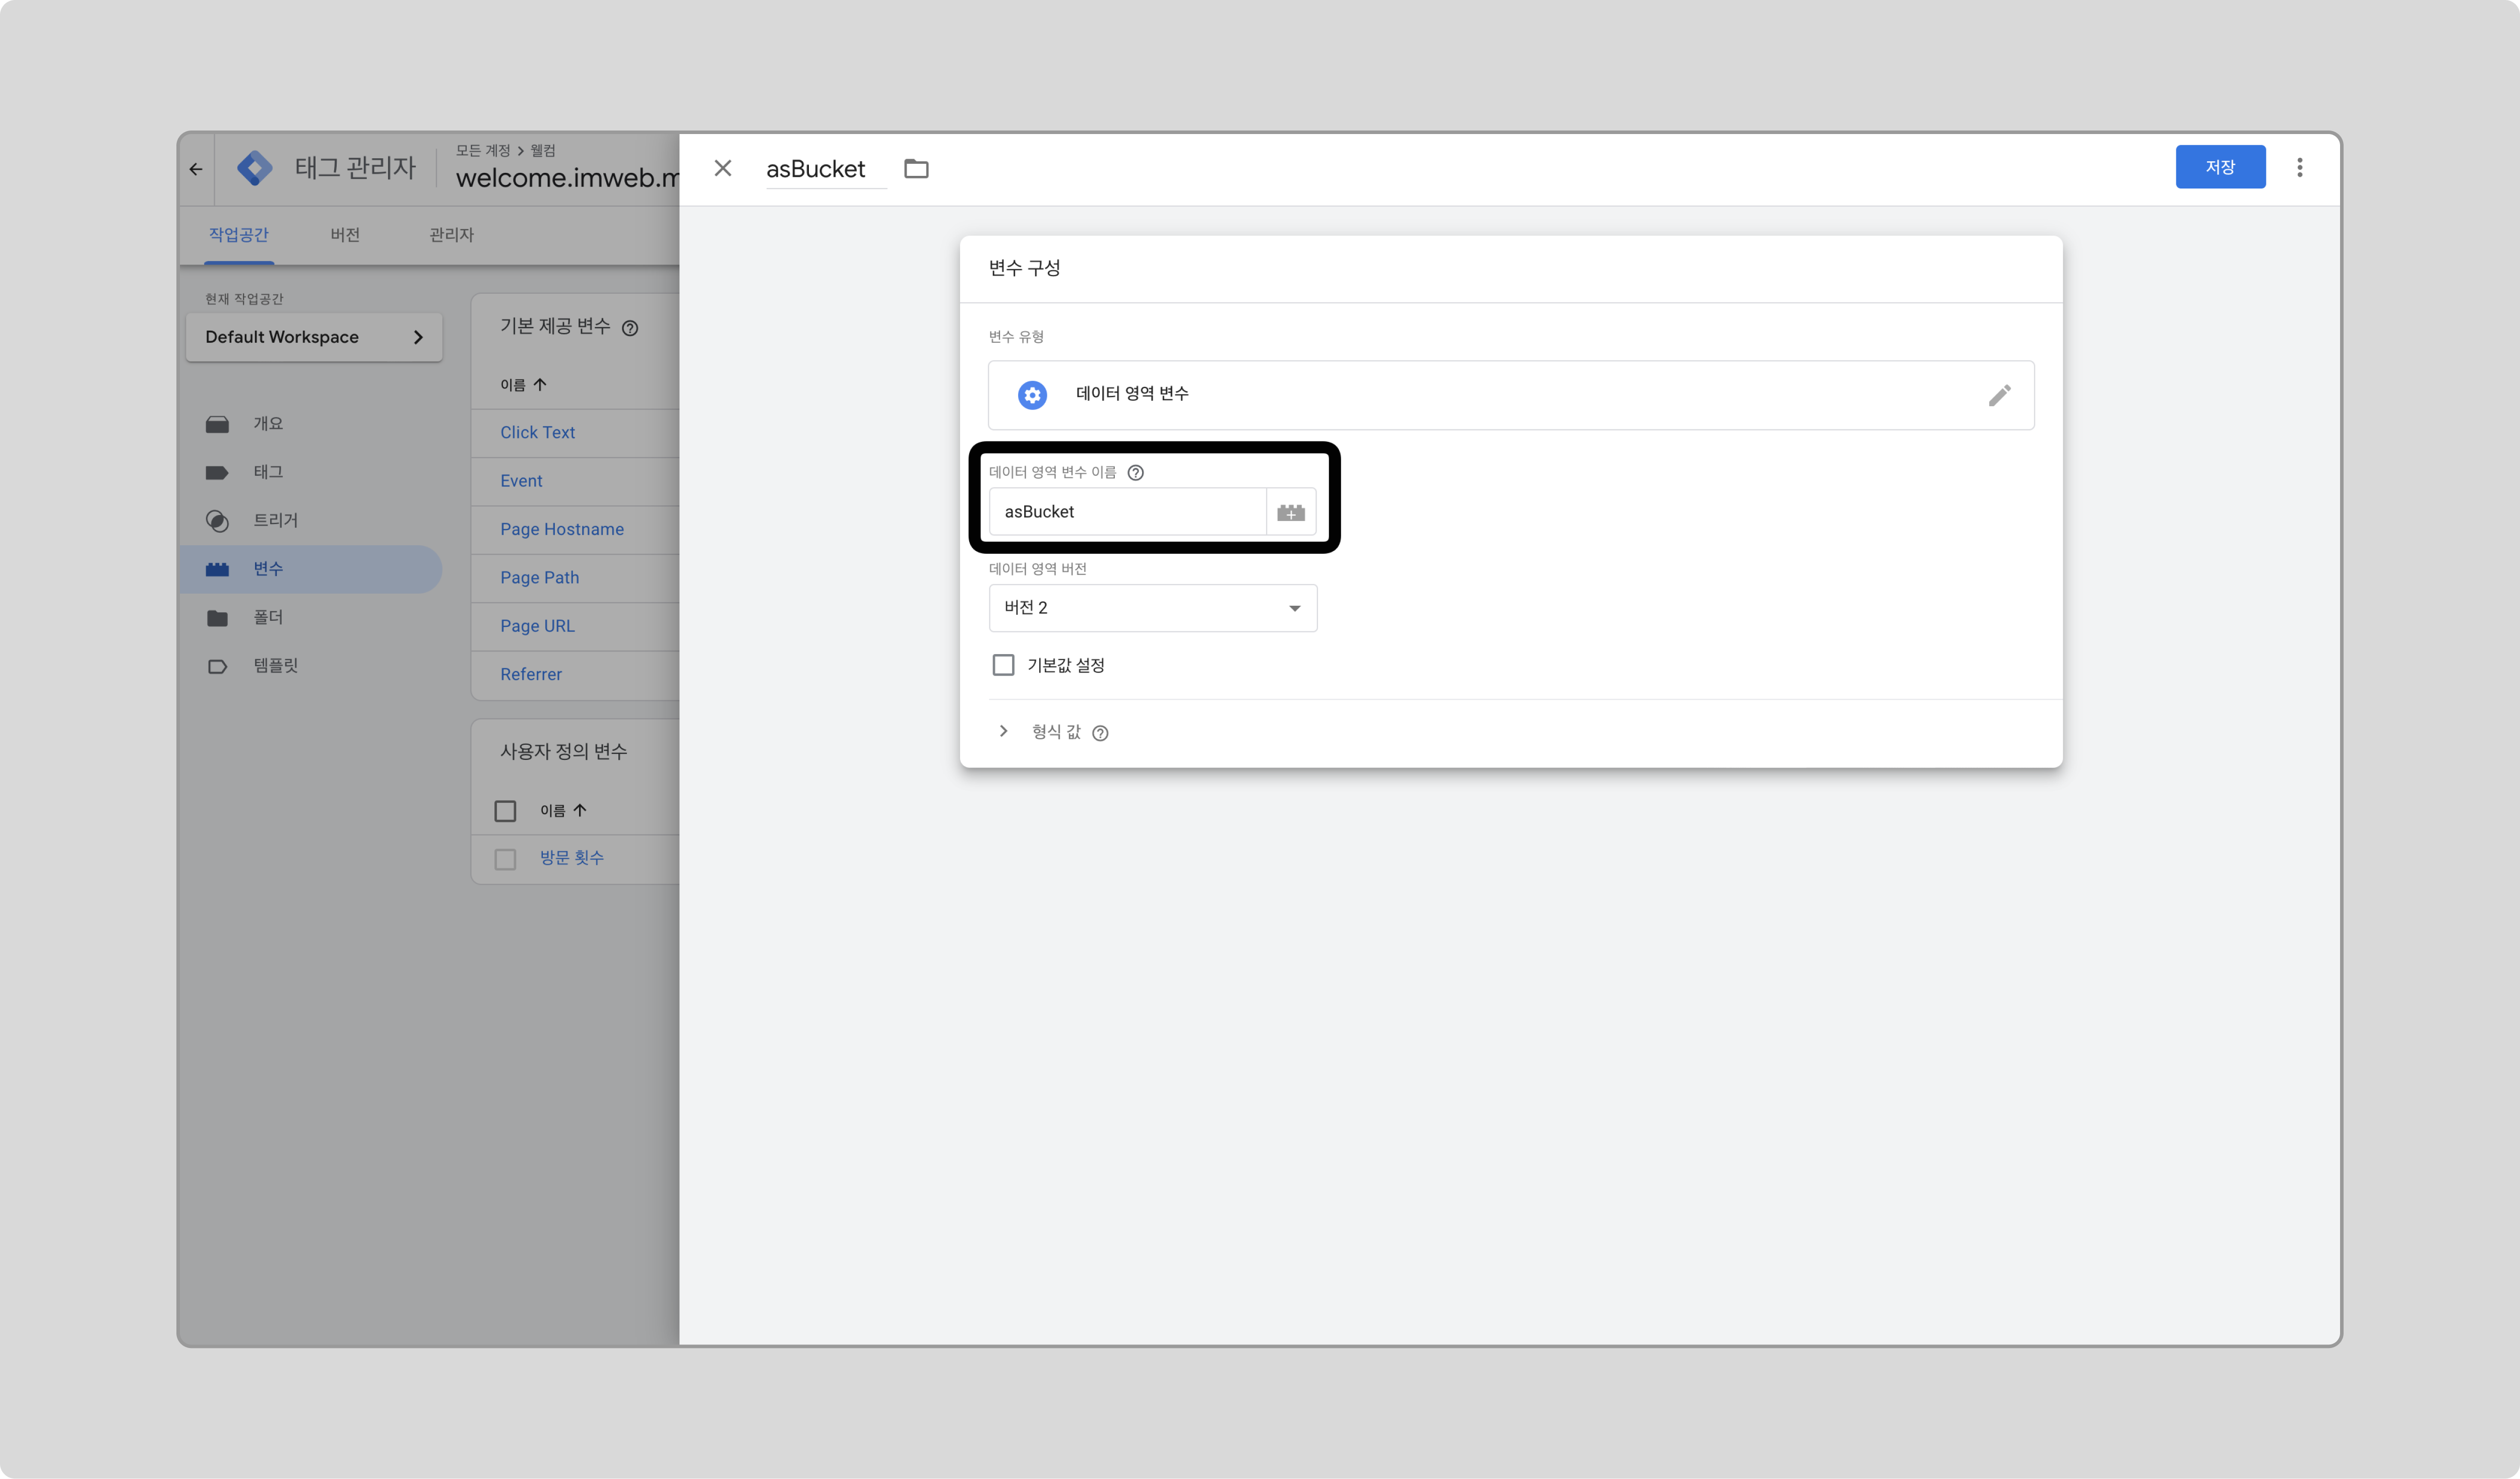Open 트리거 in the sidebar menu
The image size is (2520, 1479).
click(275, 521)
